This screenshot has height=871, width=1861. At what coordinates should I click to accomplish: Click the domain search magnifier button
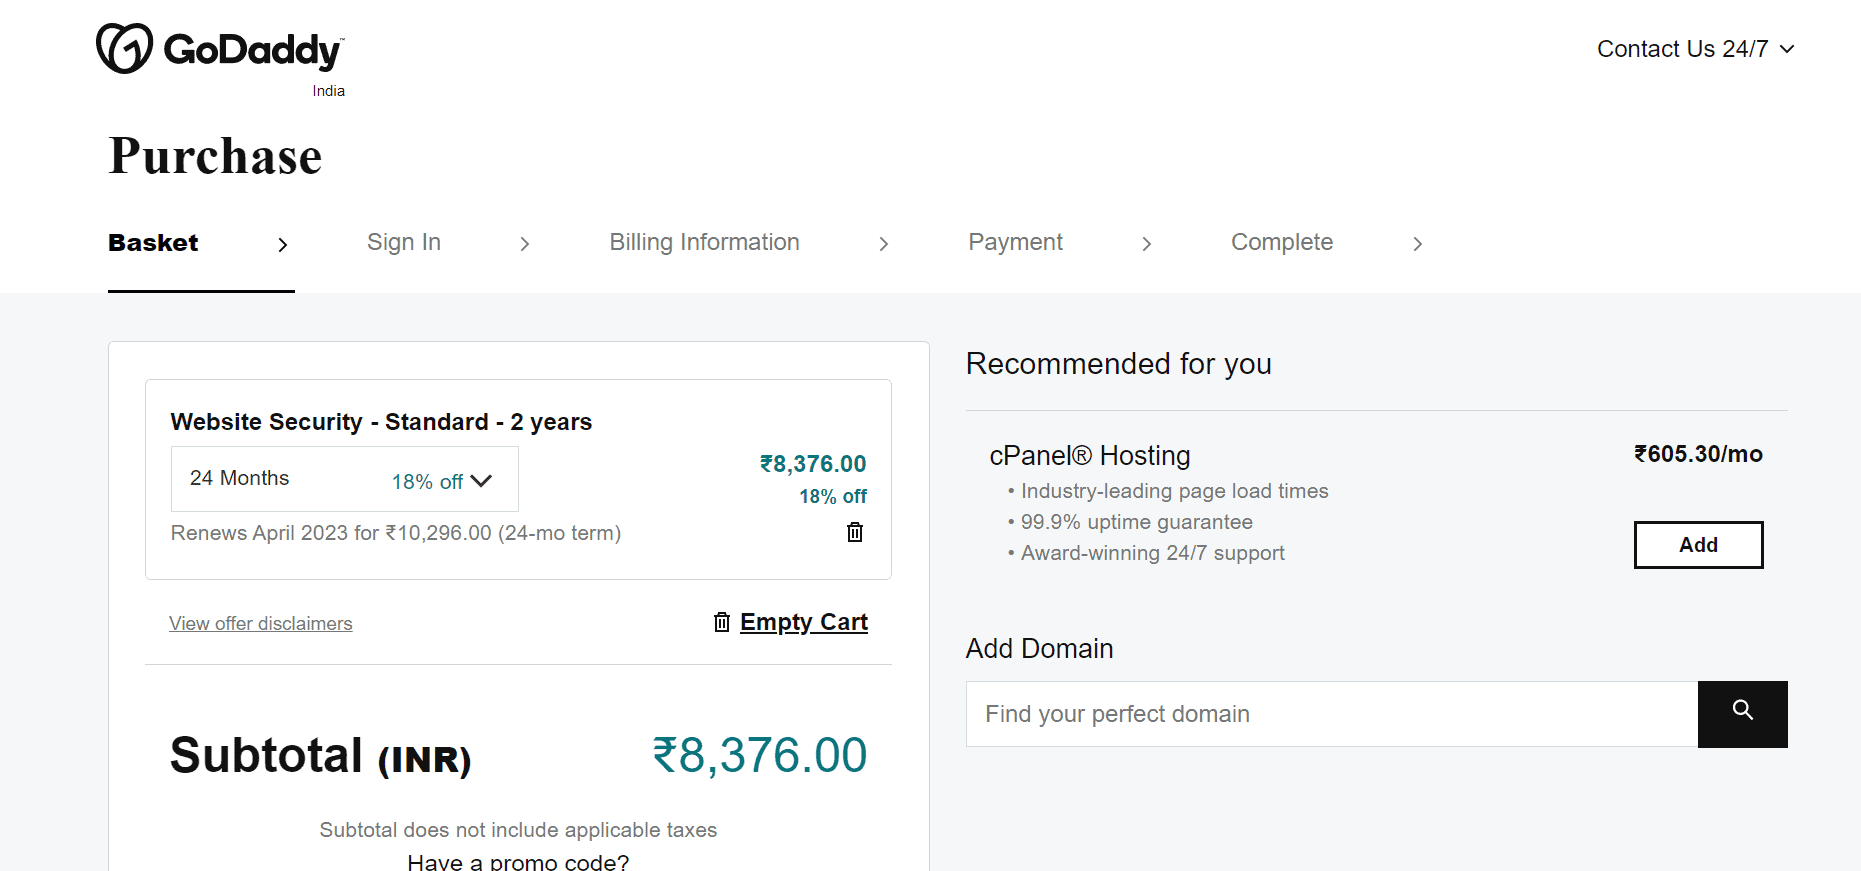[1742, 714]
